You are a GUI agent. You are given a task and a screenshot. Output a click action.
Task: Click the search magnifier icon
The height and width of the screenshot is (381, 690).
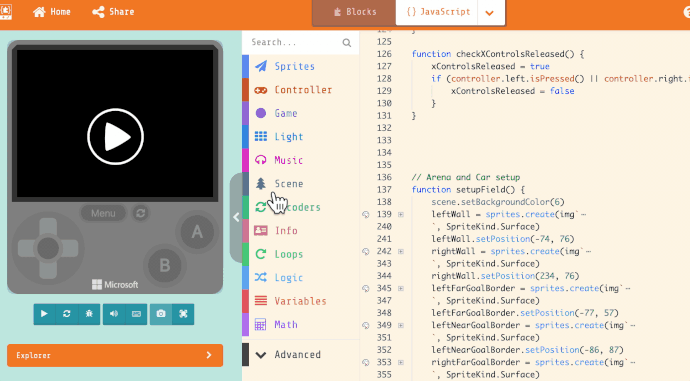point(347,43)
